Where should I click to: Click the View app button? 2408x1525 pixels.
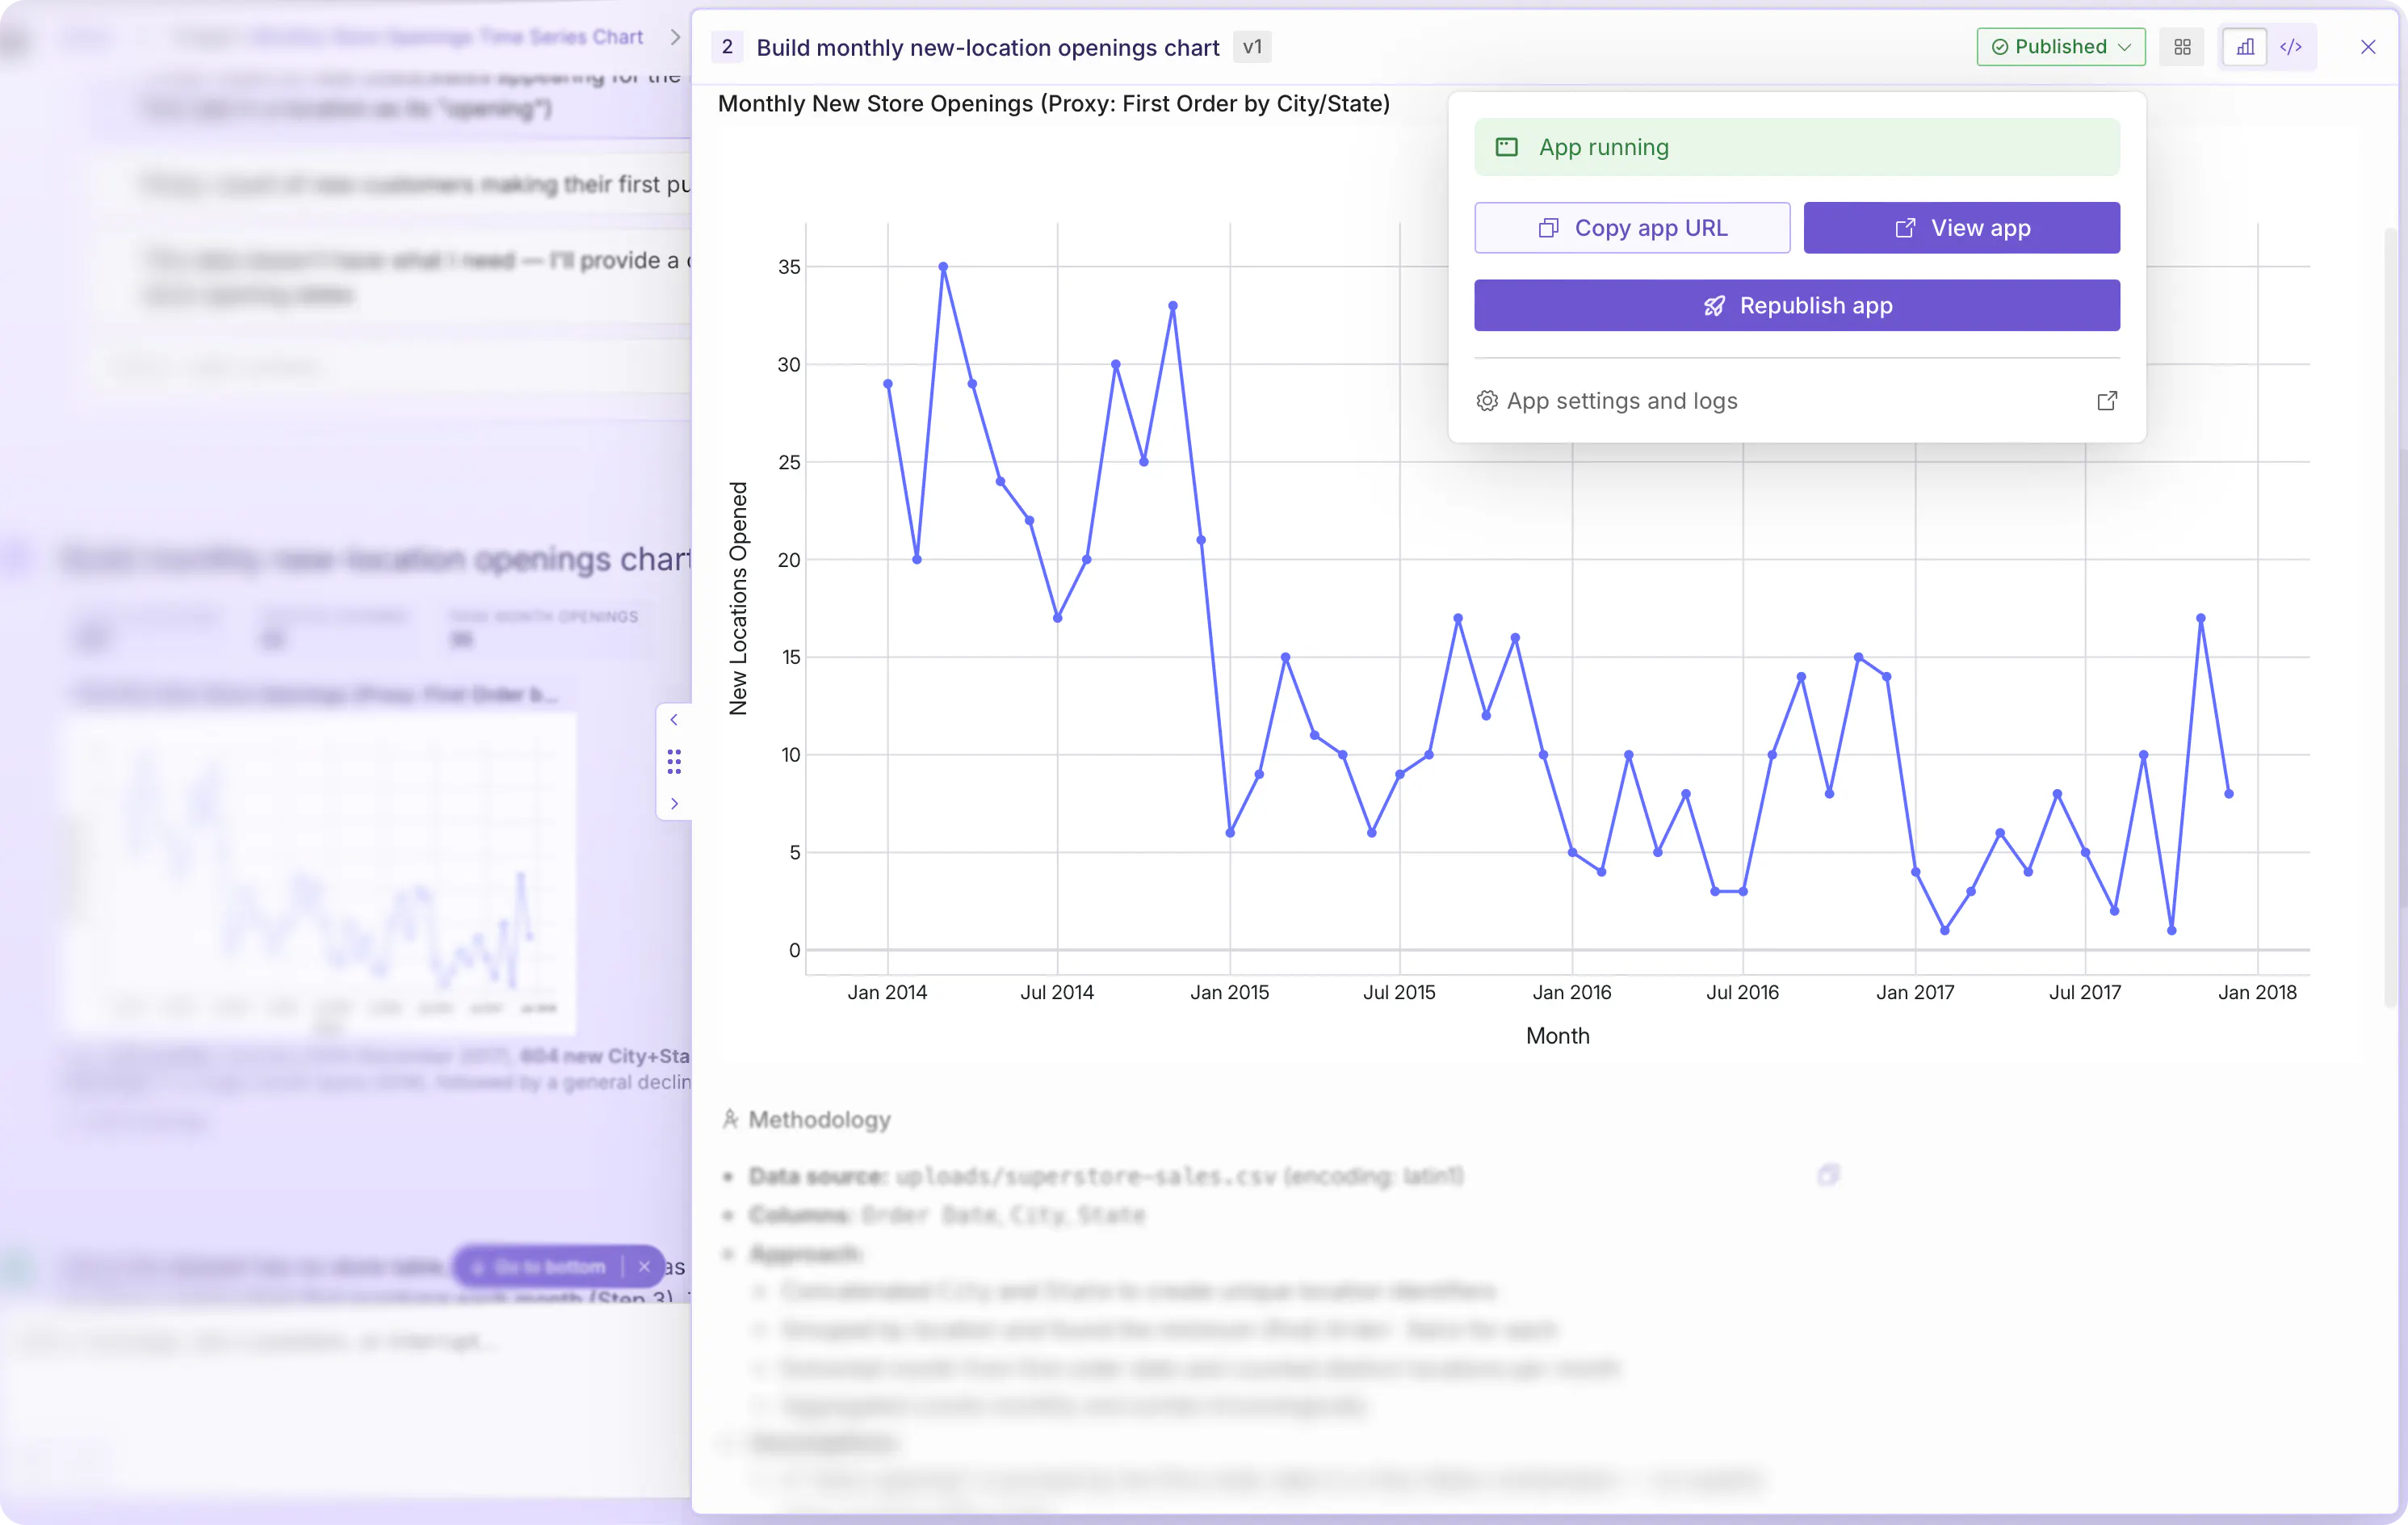pos(1961,228)
